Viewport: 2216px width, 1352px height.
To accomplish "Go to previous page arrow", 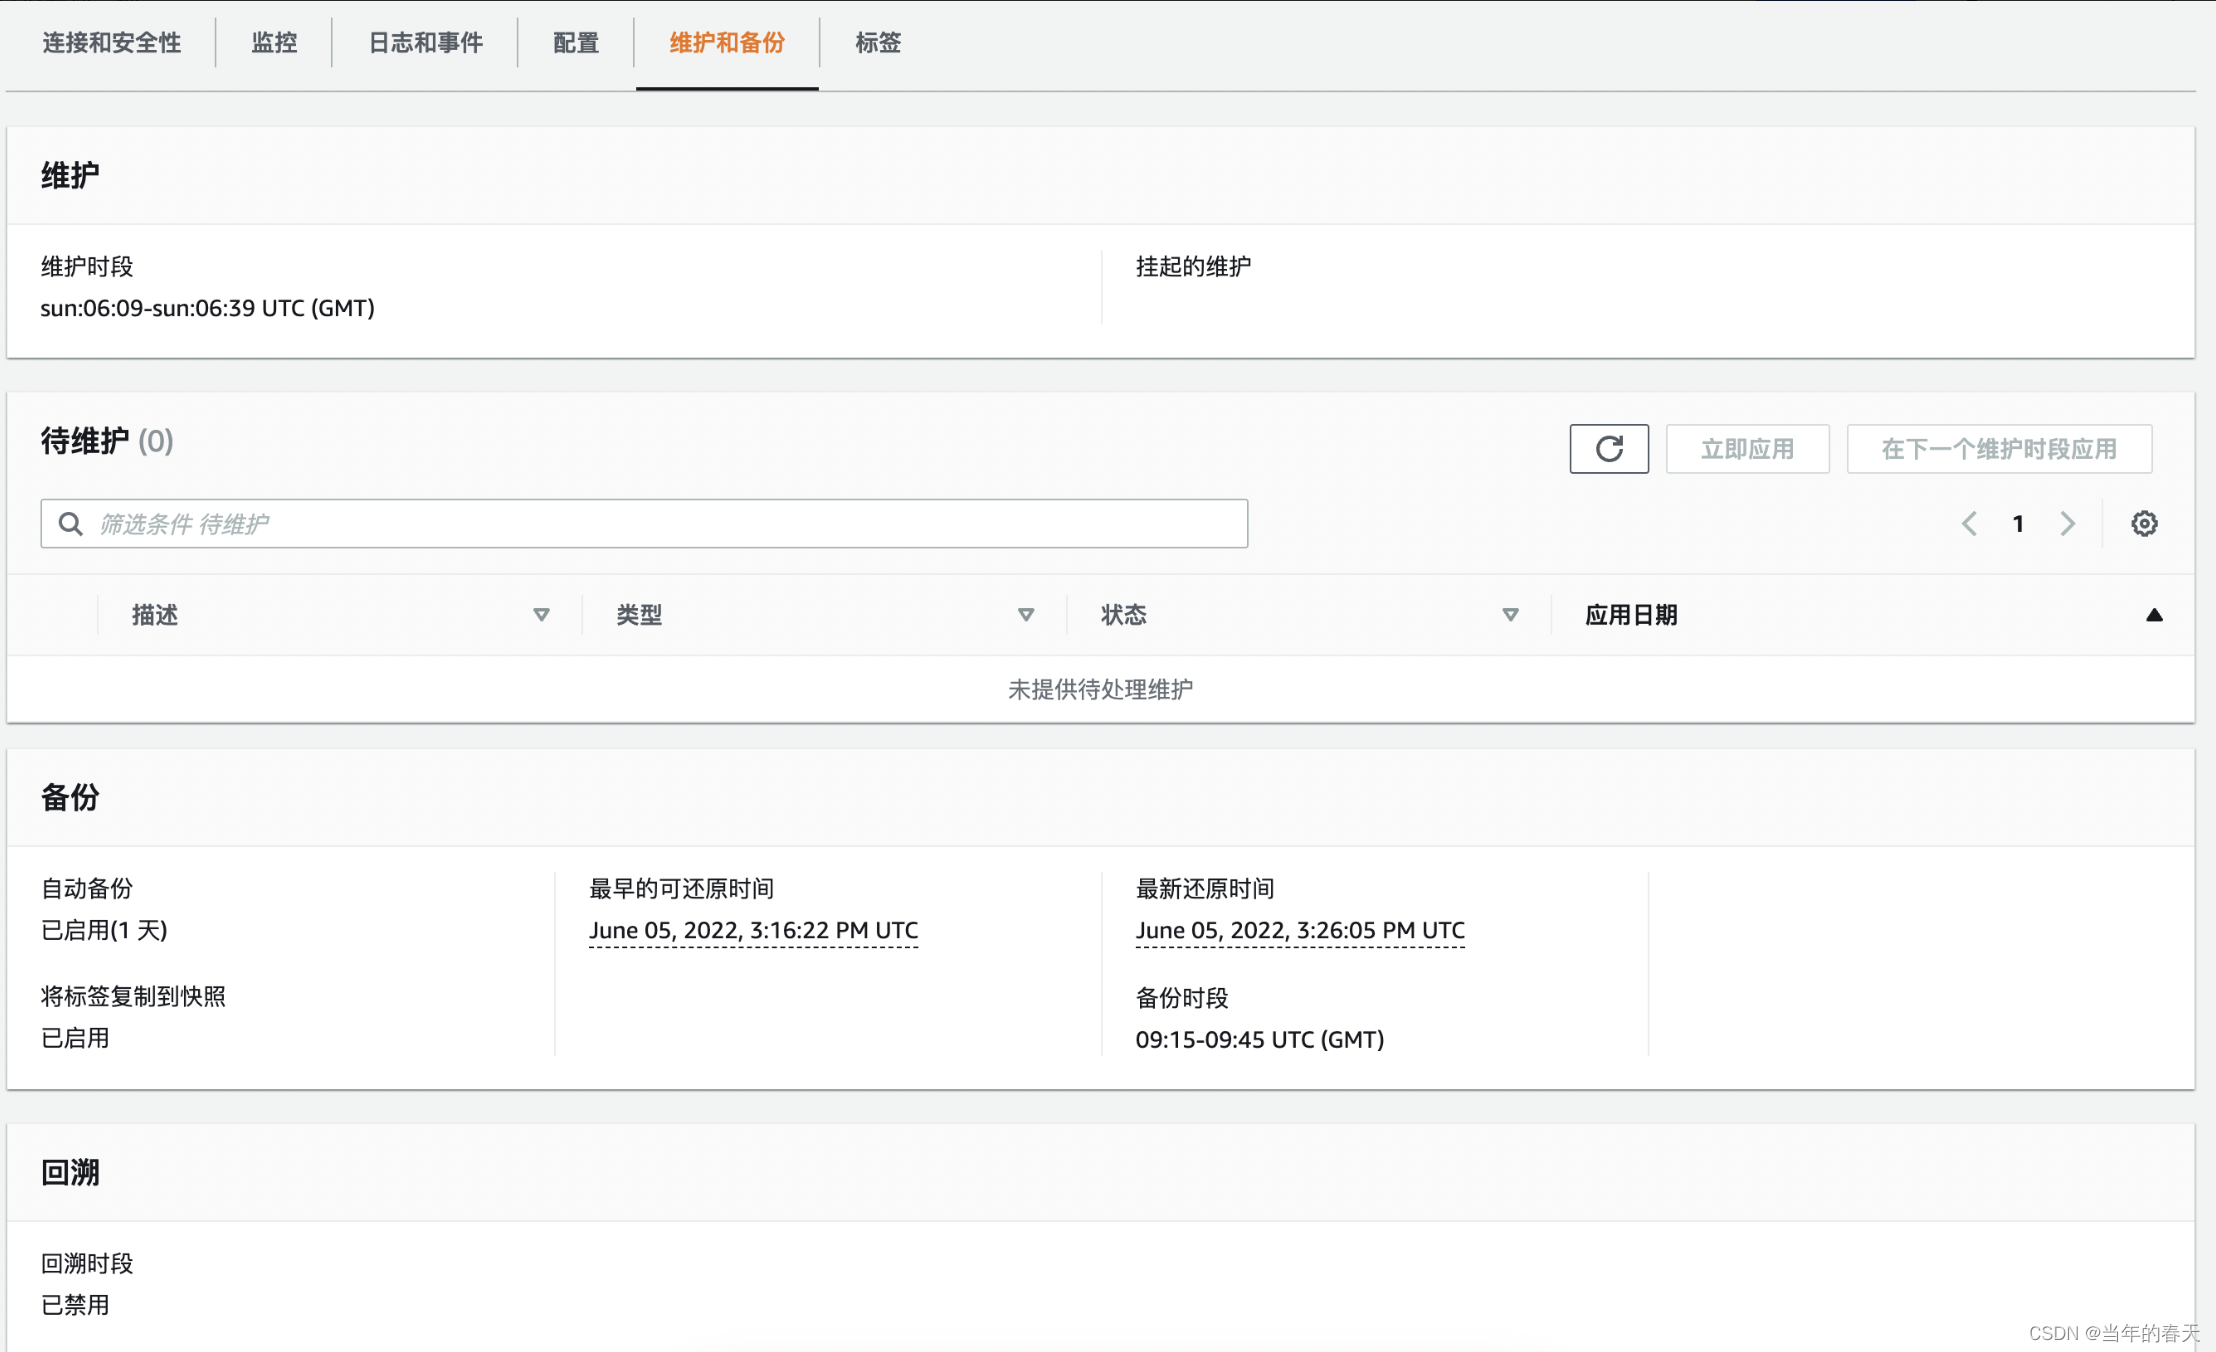I will pos(1969,523).
